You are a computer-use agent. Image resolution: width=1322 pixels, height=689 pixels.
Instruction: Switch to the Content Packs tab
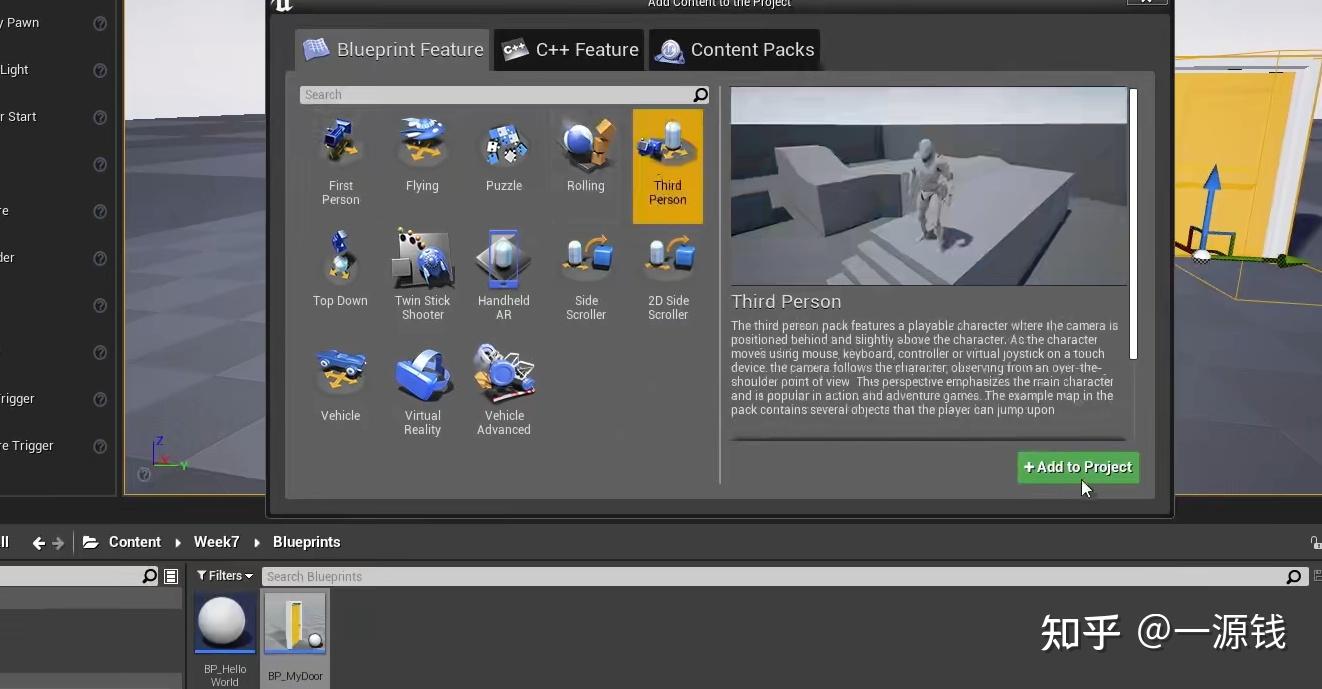(735, 50)
